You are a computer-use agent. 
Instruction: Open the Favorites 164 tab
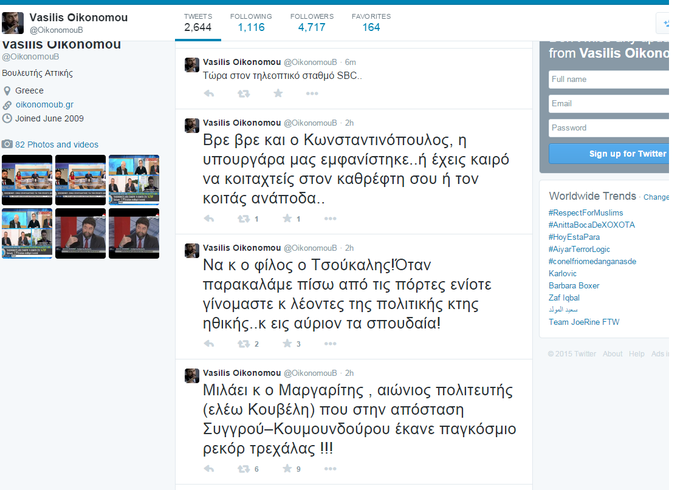(371, 23)
